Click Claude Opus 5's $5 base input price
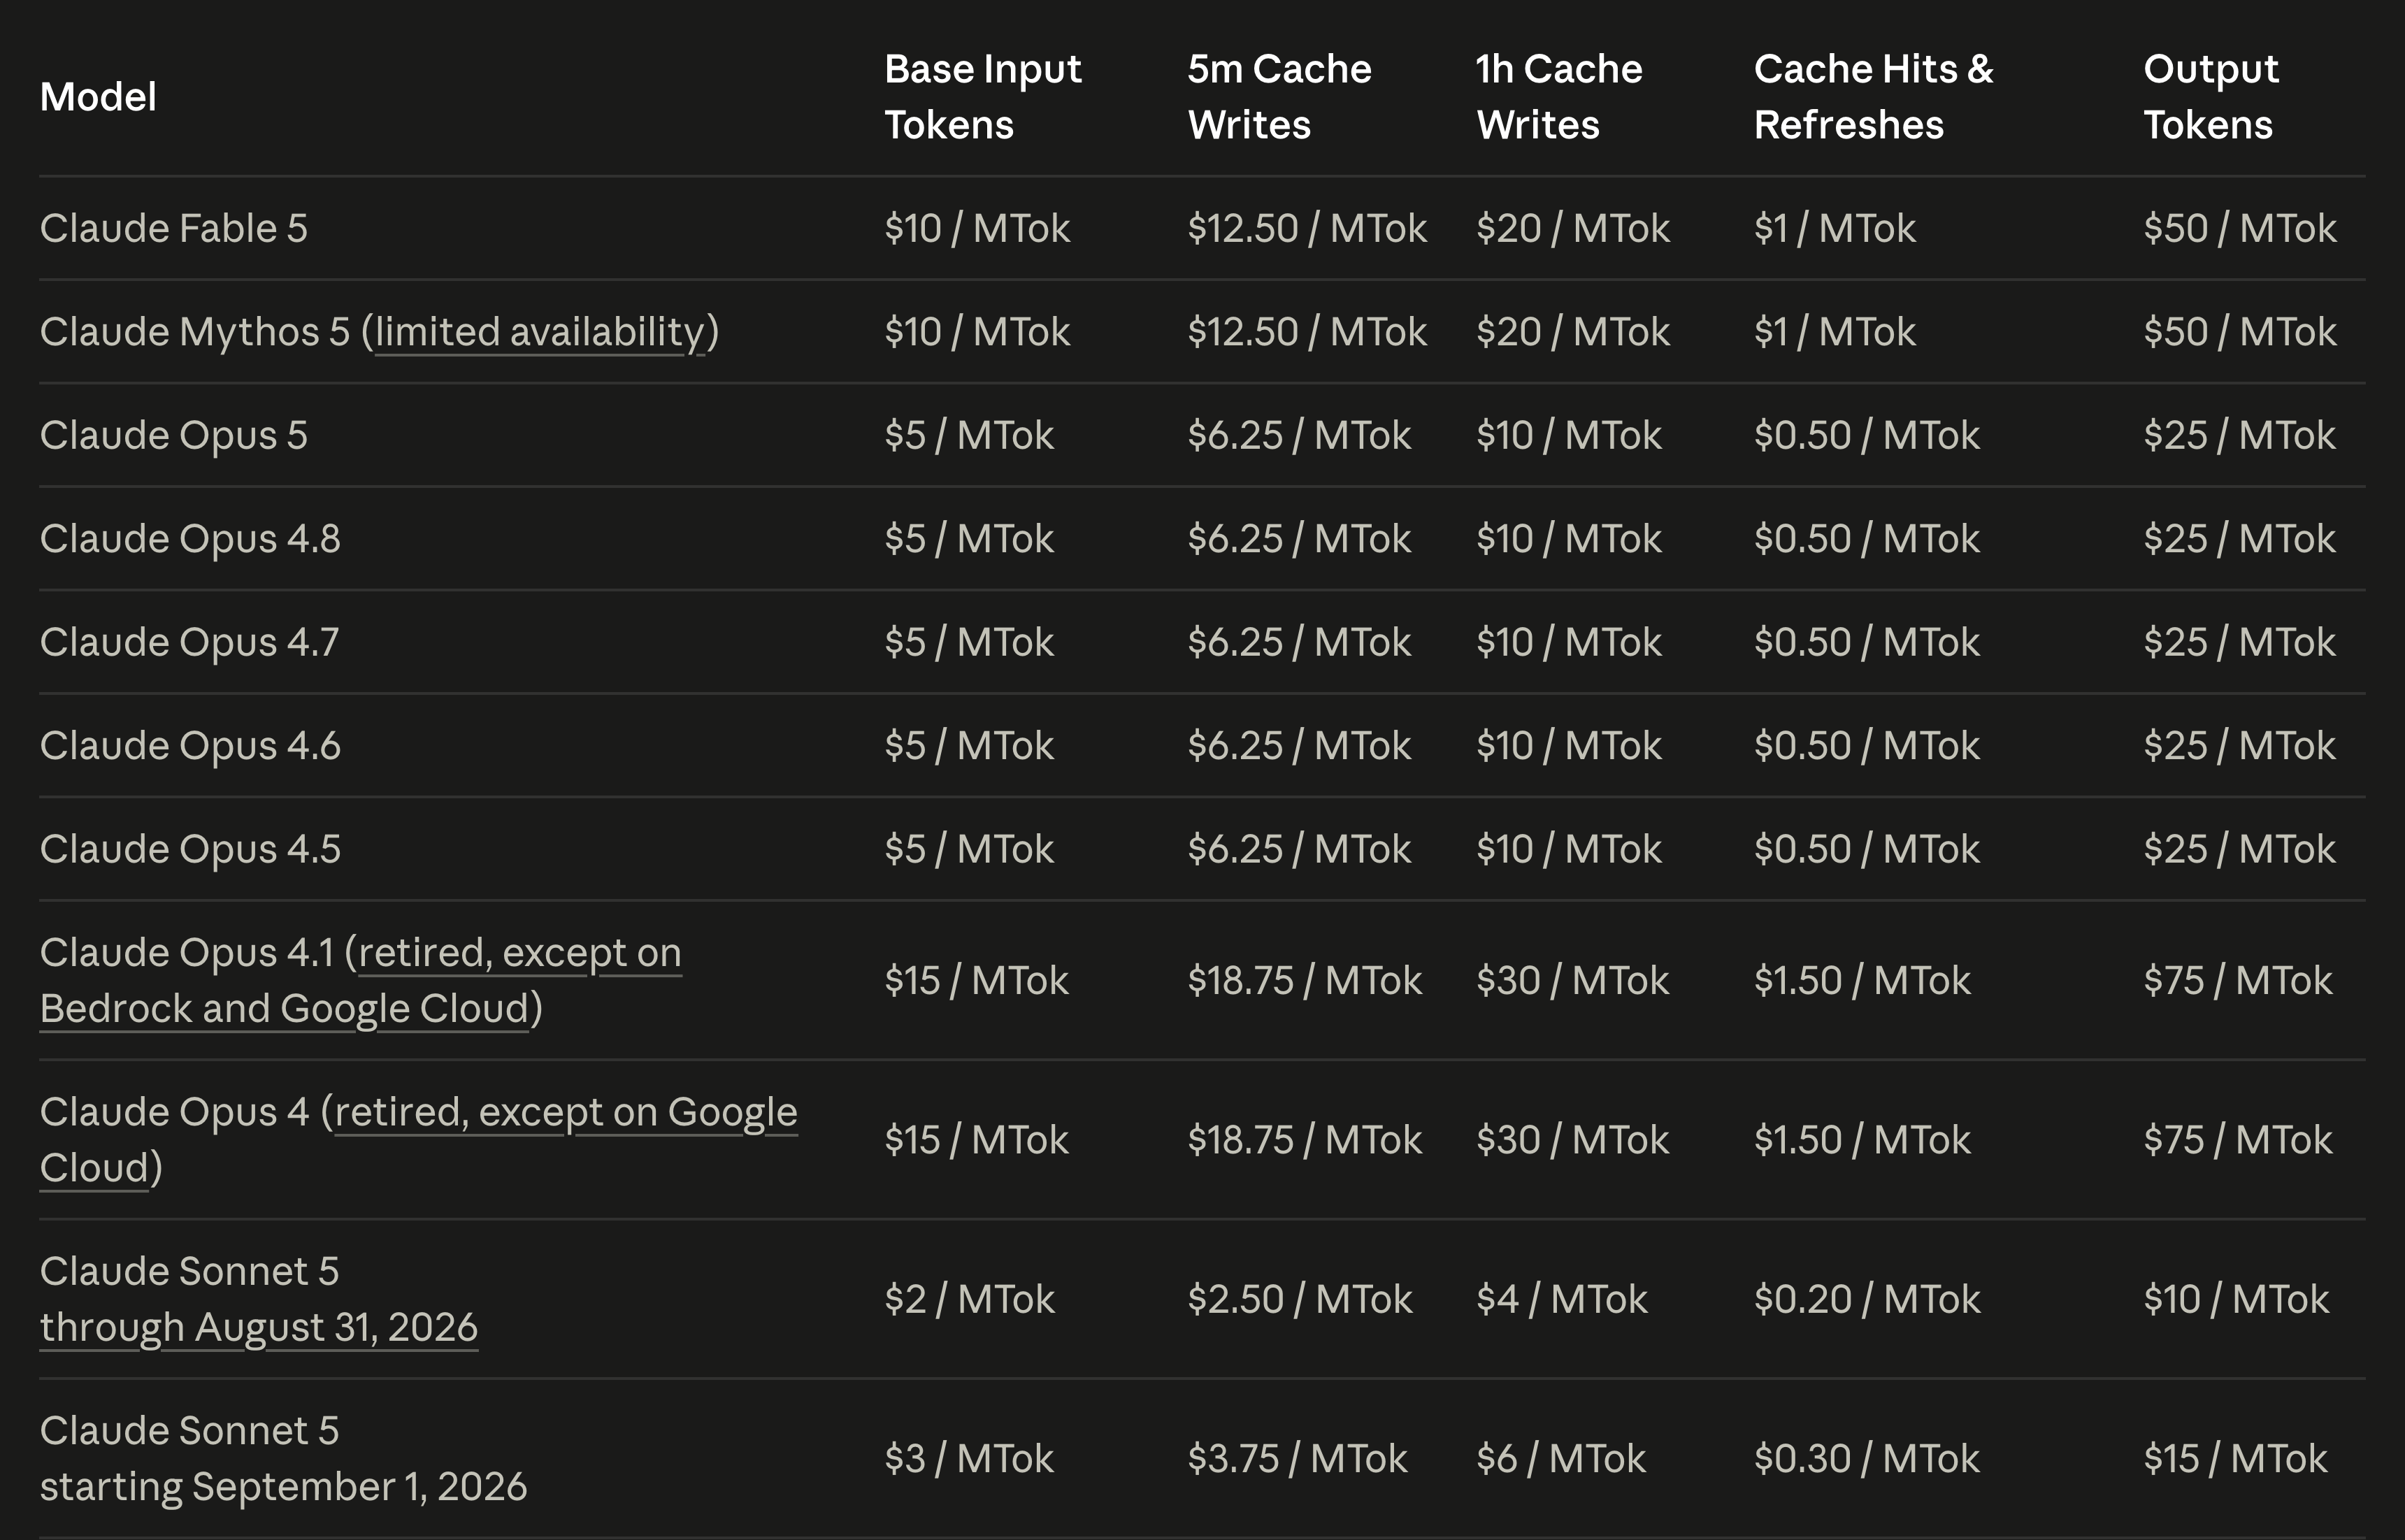 969,435
